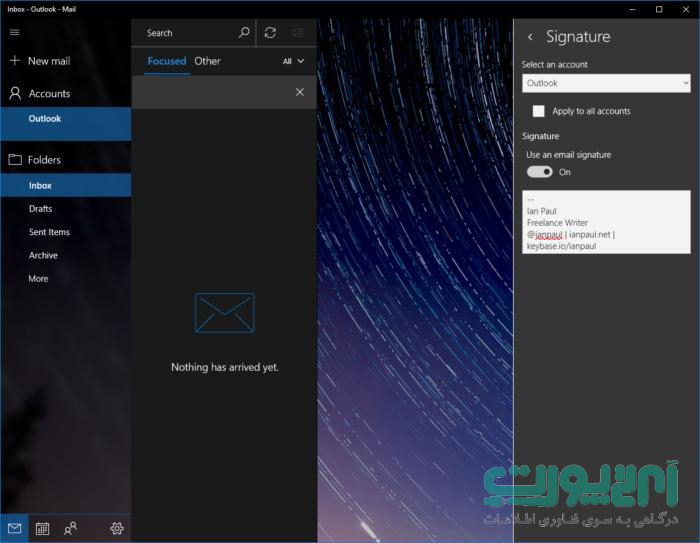Expand the All filter dropdown
700x543 pixels.
[293, 61]
